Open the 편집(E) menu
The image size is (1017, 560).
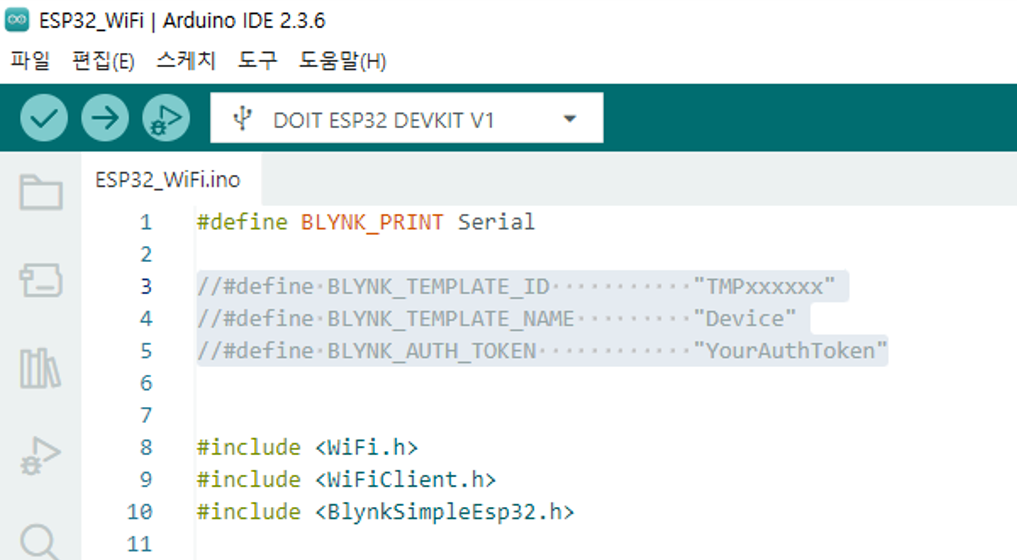103,61
